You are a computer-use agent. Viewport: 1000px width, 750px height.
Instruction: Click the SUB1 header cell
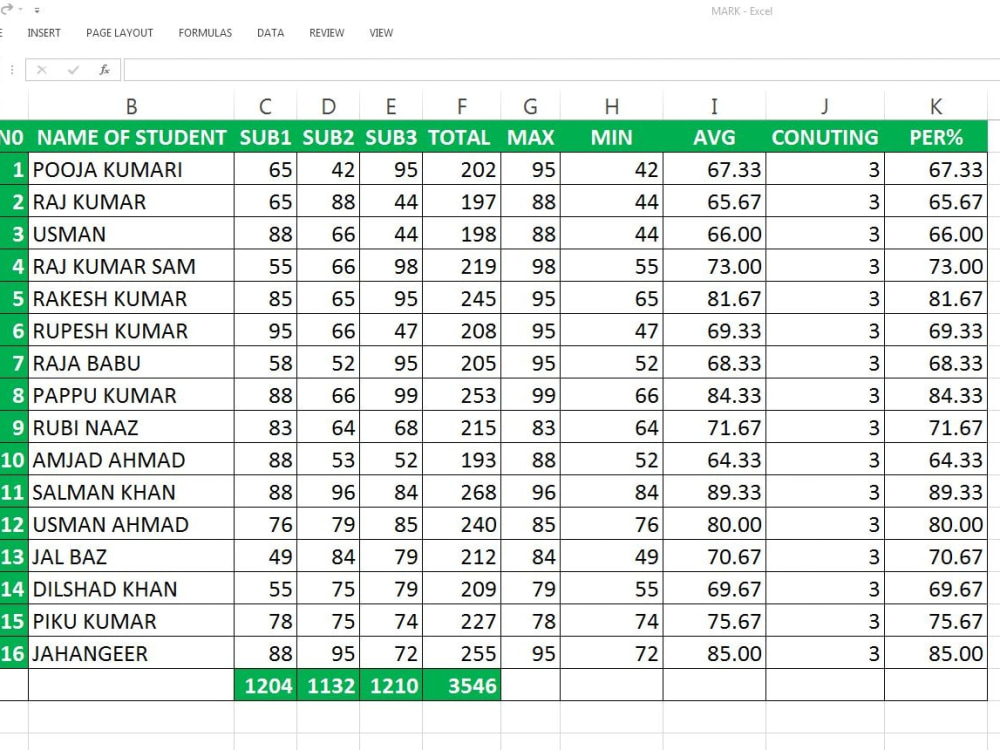coord(265,137)
